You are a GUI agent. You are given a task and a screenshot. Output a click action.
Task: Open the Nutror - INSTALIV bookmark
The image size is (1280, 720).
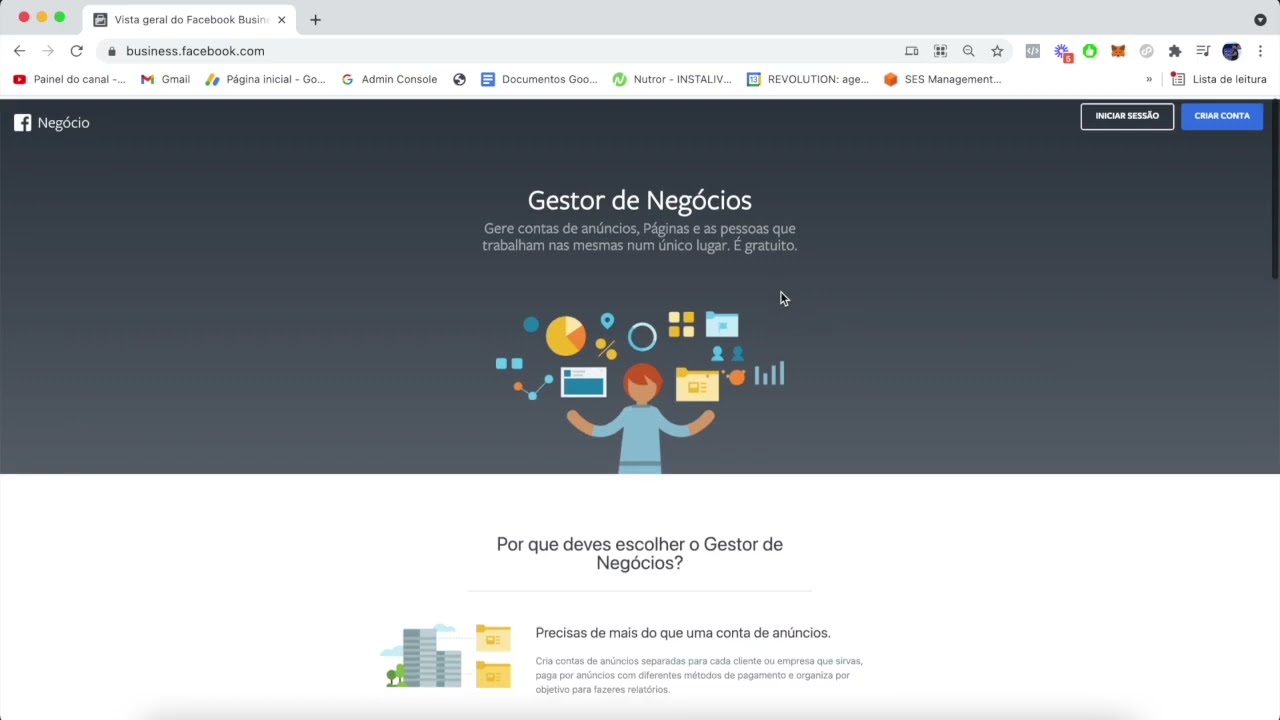pyautogui.click(x=672, y=79)
